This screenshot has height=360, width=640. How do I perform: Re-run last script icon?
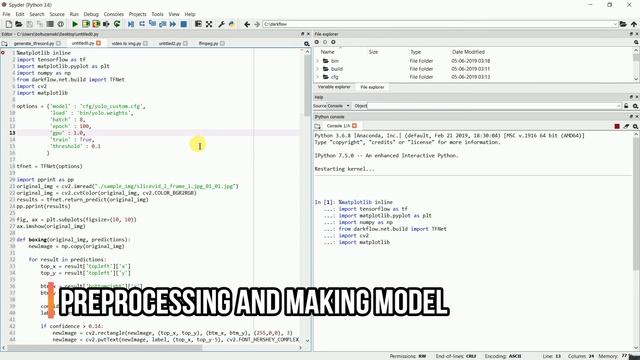pos(117,24)
